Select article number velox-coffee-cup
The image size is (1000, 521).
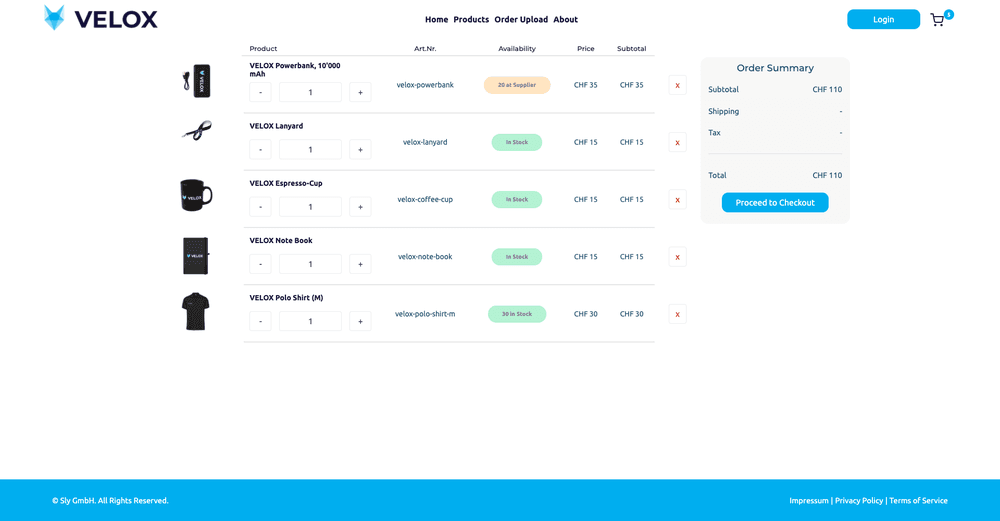click(x=425, y=200)
